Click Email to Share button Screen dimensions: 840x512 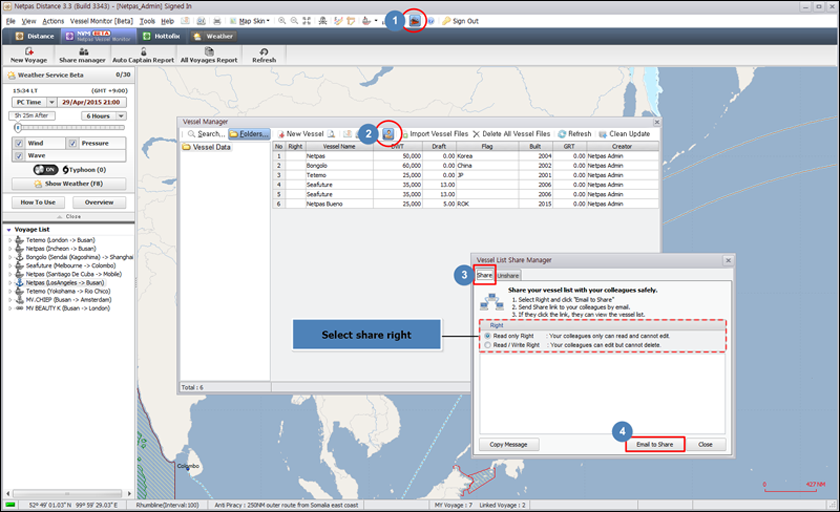click(x=655, y=445)
